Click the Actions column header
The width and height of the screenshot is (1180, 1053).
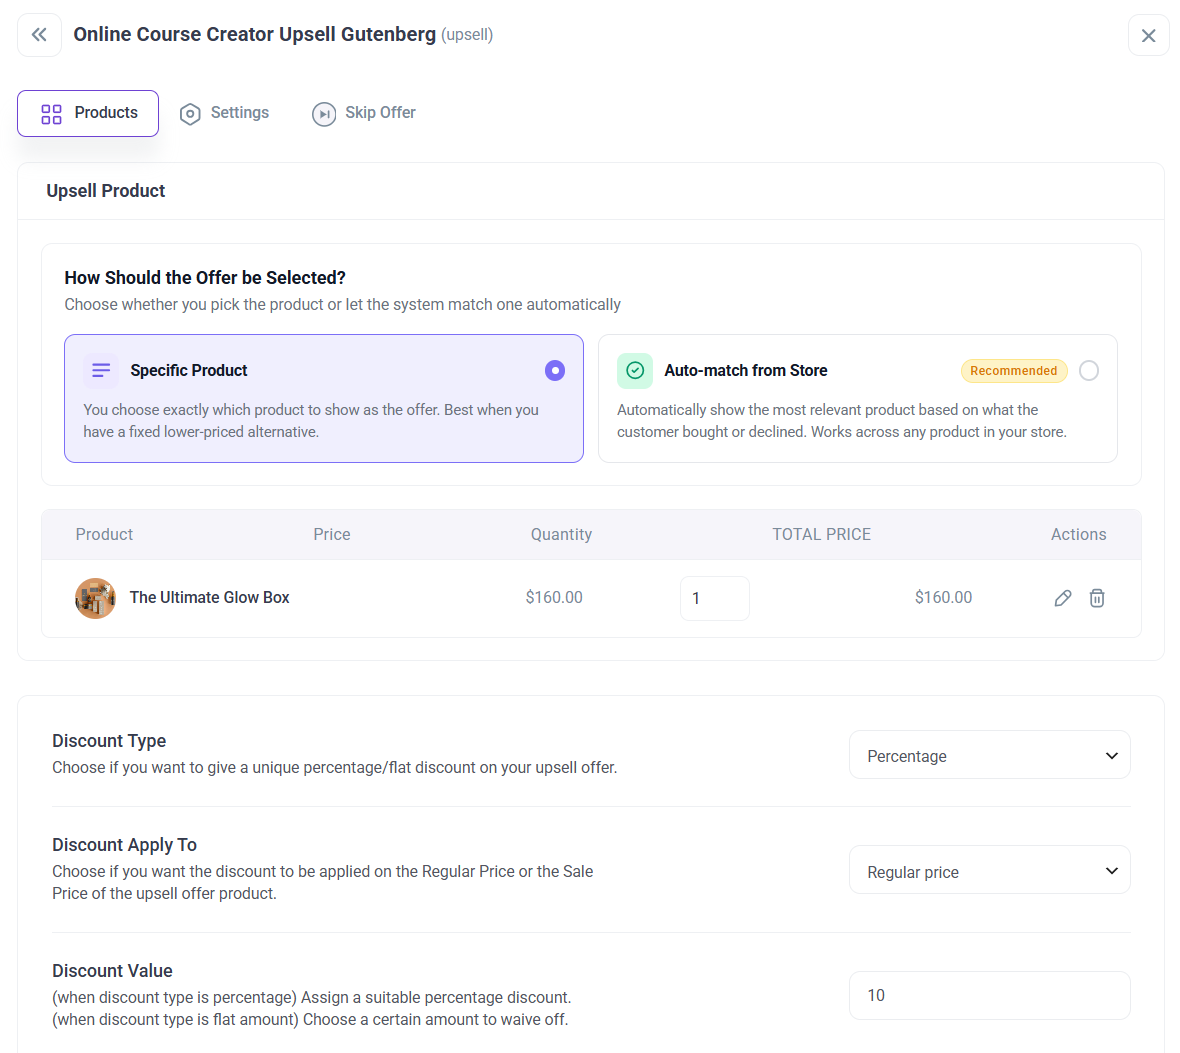(1078, 534)
